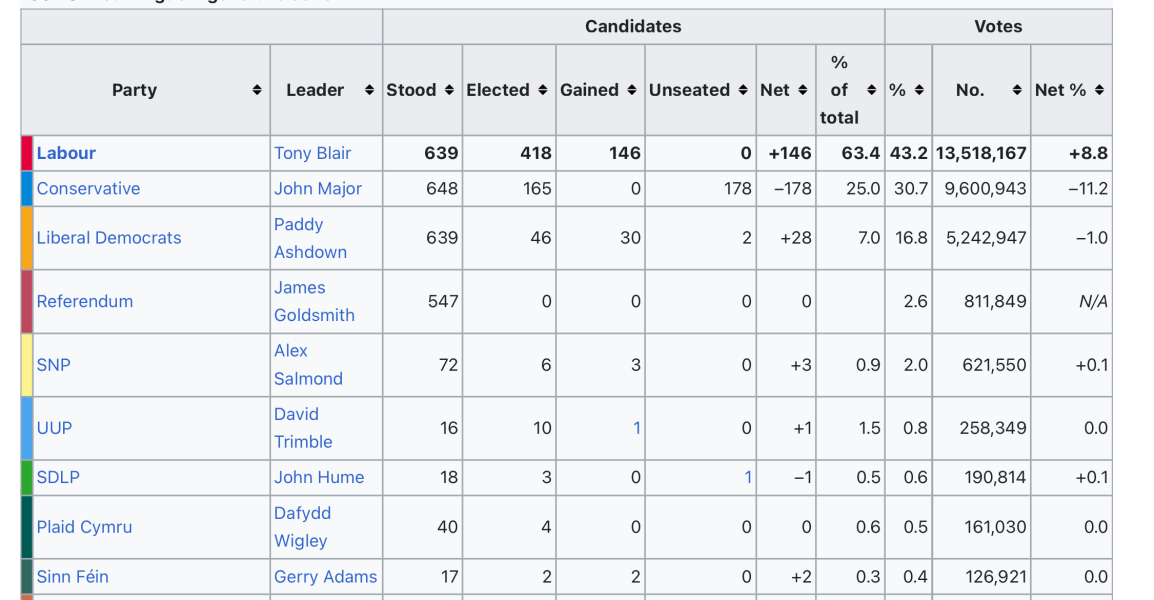Follow the Liberal Democrats link
1154x600 pixels.
(109, 238)
